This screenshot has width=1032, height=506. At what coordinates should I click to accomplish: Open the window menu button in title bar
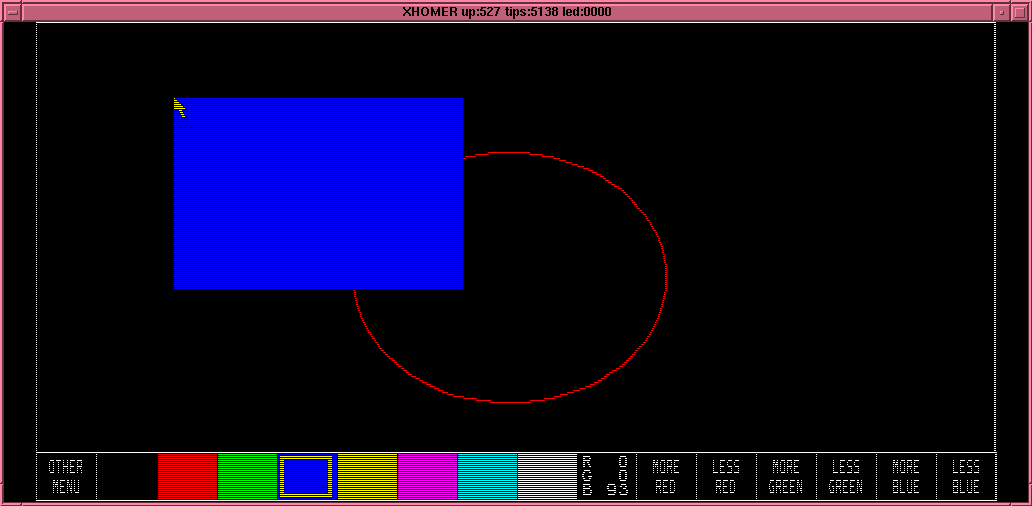[12, 12]
